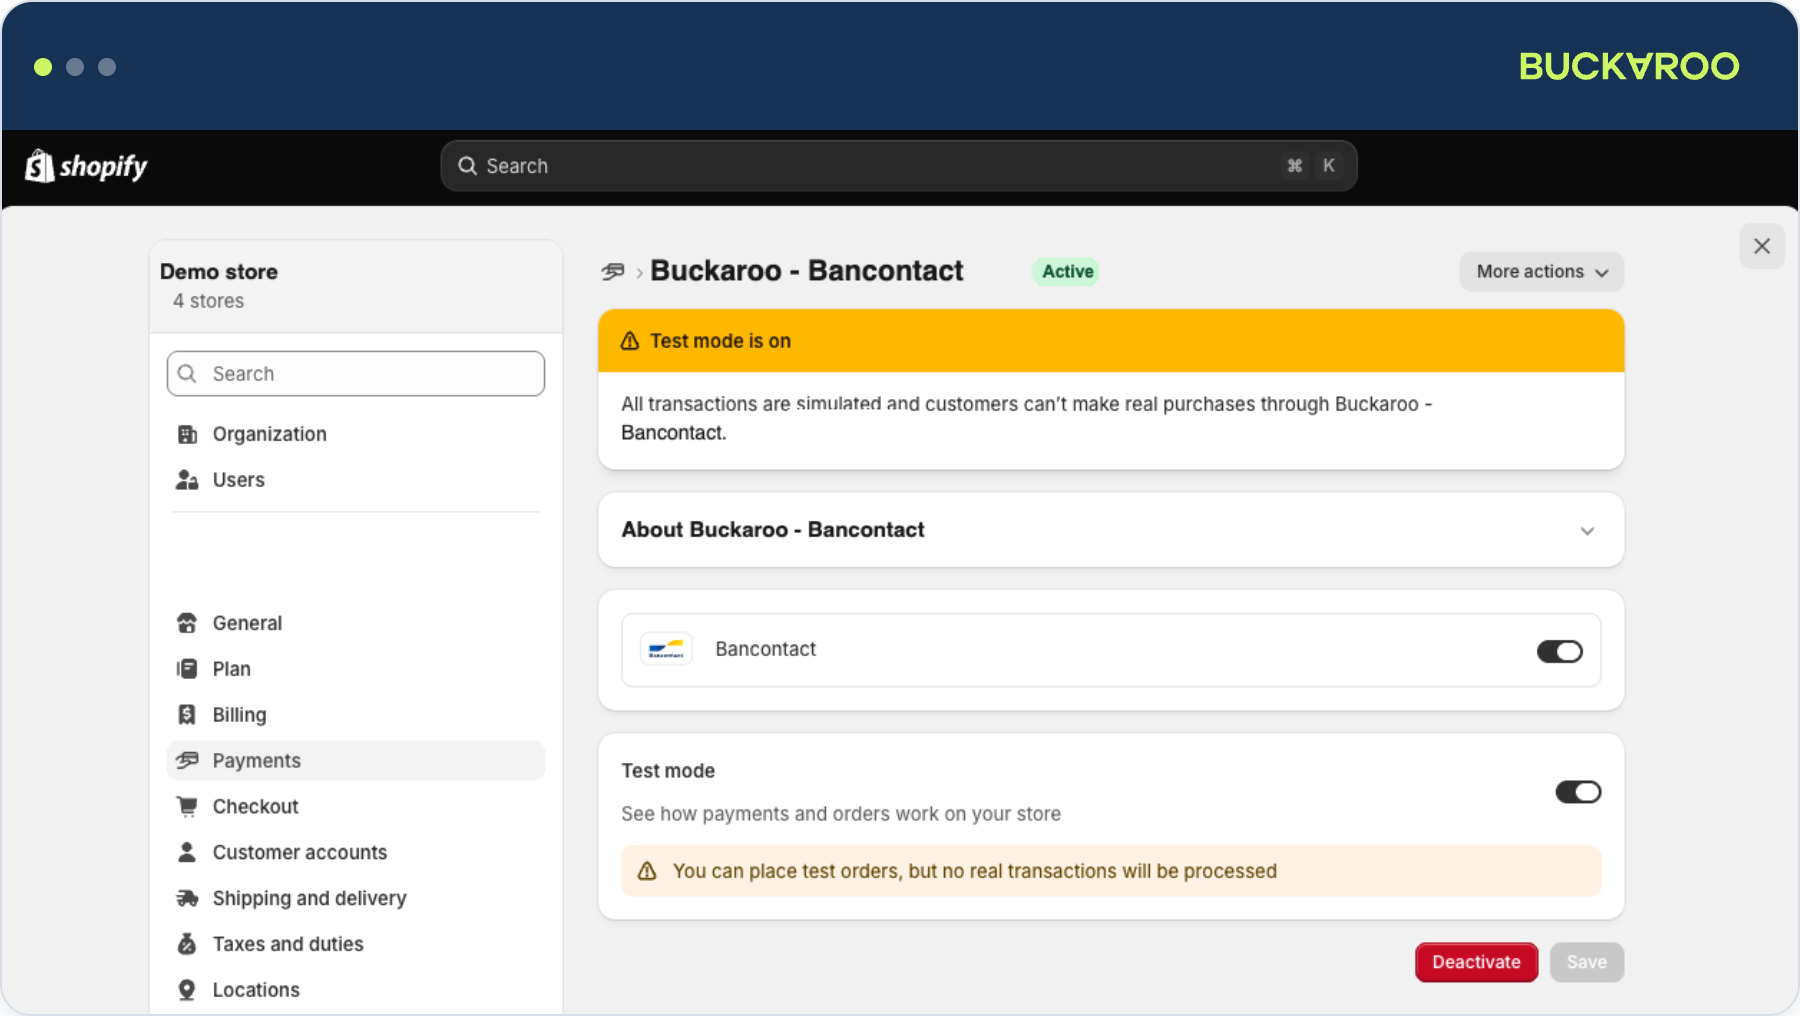Open Billing settings

(x=356, y=715)
